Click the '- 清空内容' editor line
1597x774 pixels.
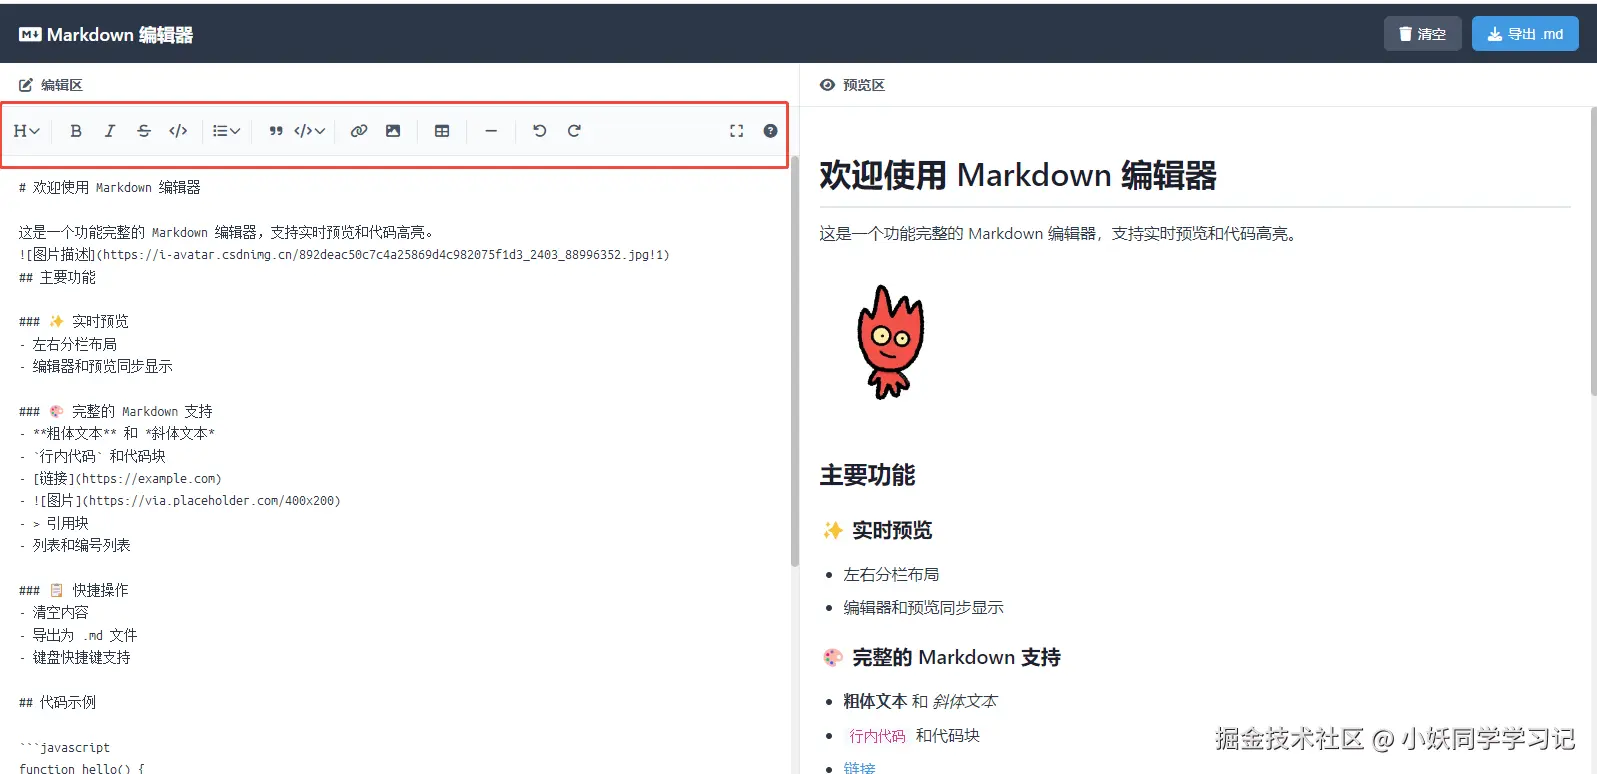click(x=54, y=612)
